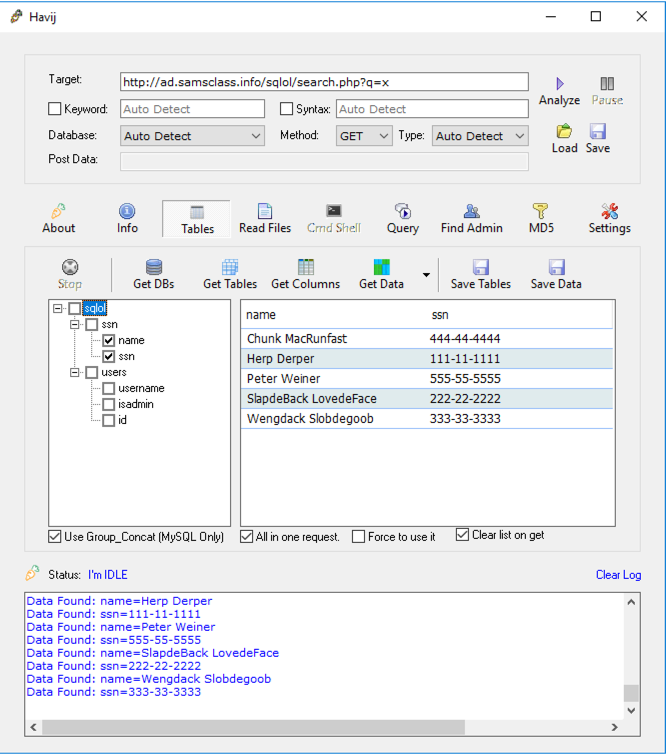This screenshot has height=755, width=666.
Task: Click the Analyze play icon
Action: 560,84
